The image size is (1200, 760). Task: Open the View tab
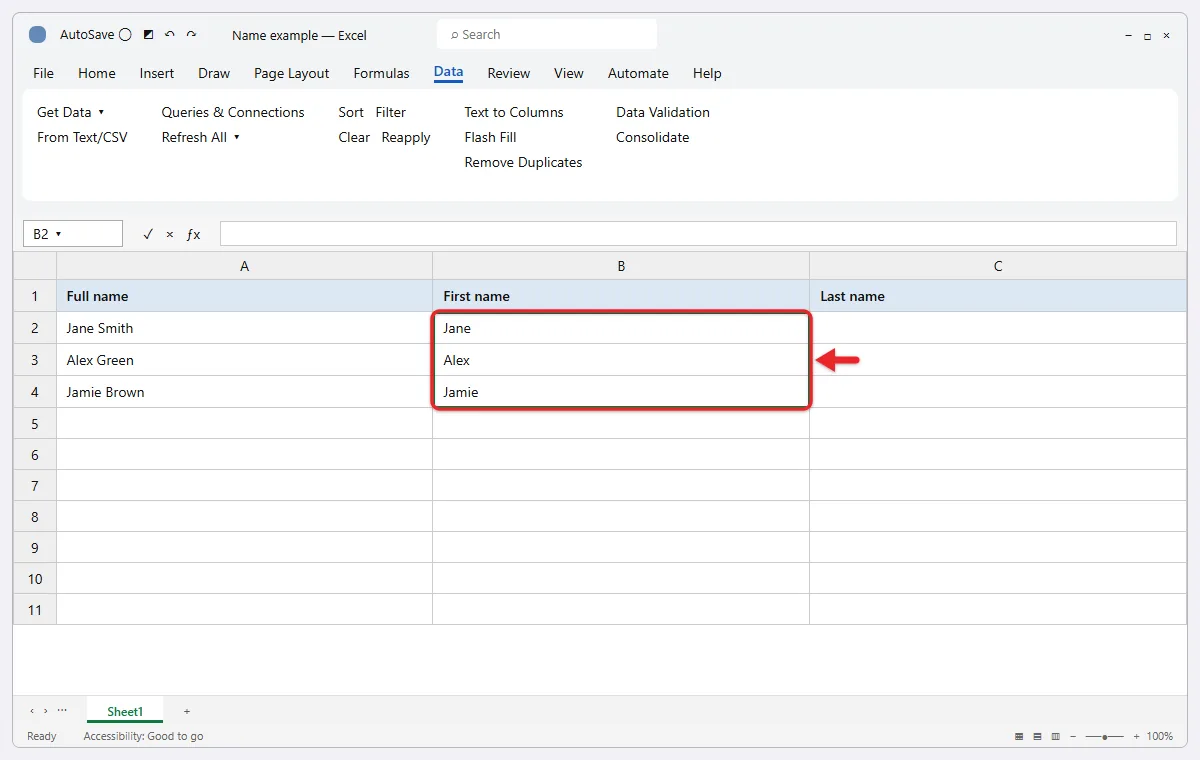(x=569, y=73)
